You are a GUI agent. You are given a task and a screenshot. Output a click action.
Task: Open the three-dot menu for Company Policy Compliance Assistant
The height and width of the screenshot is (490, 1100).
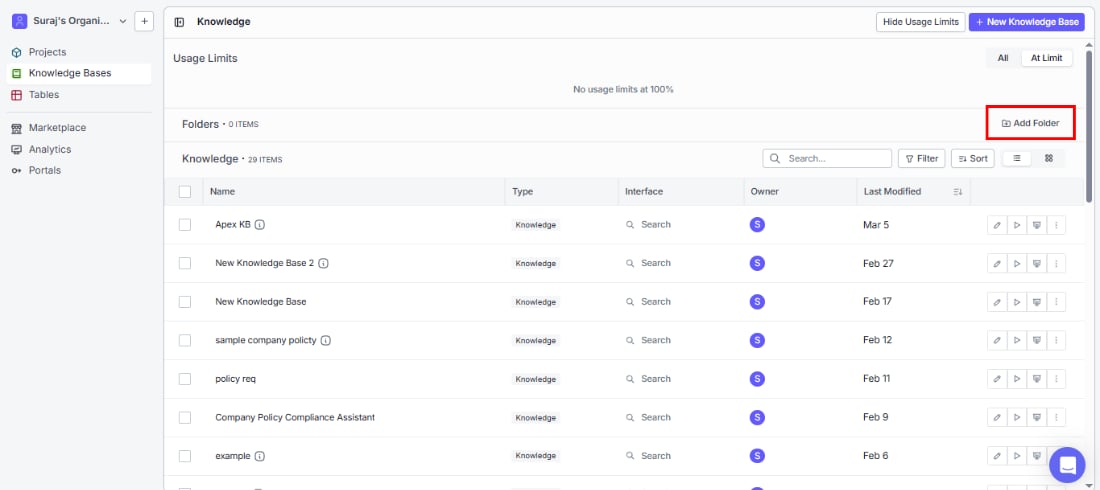click(1056, 418)
